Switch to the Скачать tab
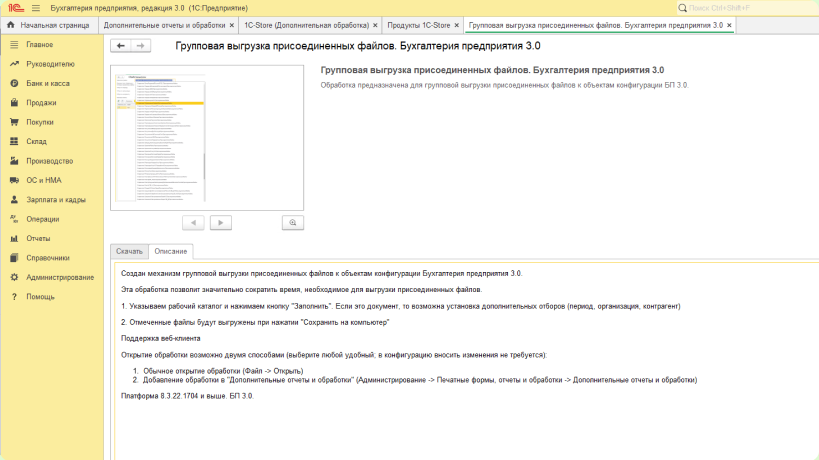The width and height of the screenshot is (819, 460). click(129, 252)
